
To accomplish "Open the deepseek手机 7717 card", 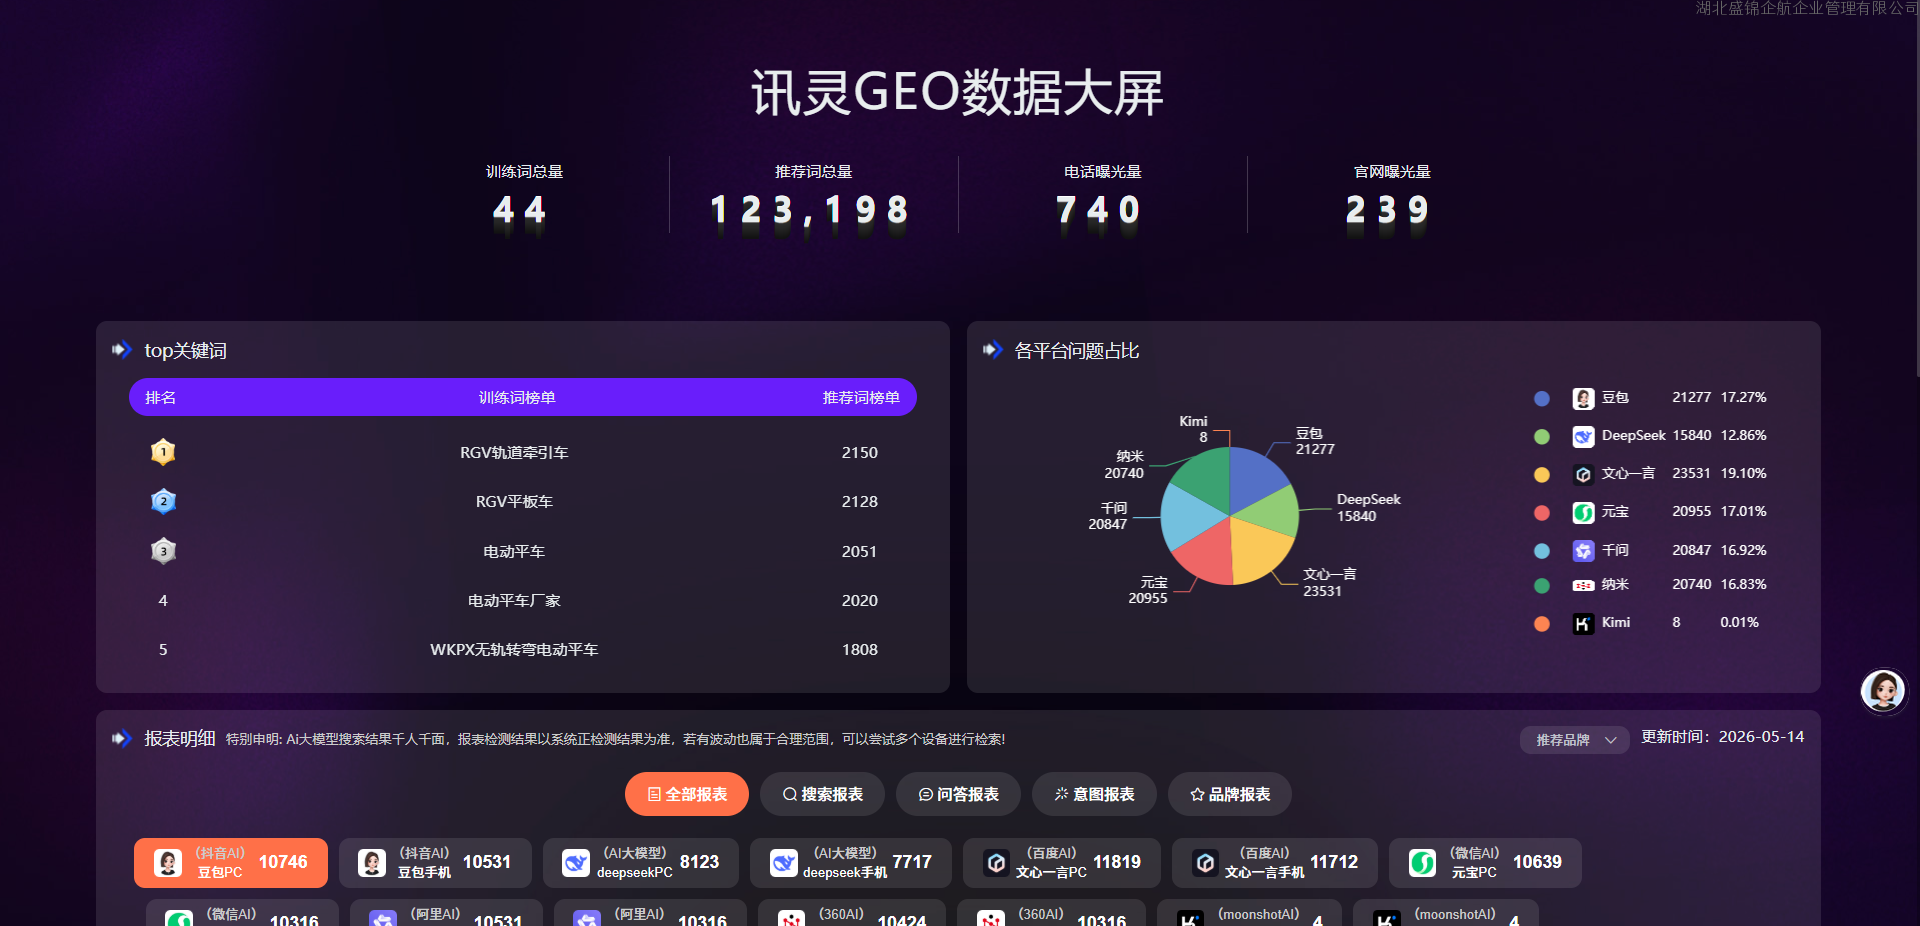I will coord(851,863).
